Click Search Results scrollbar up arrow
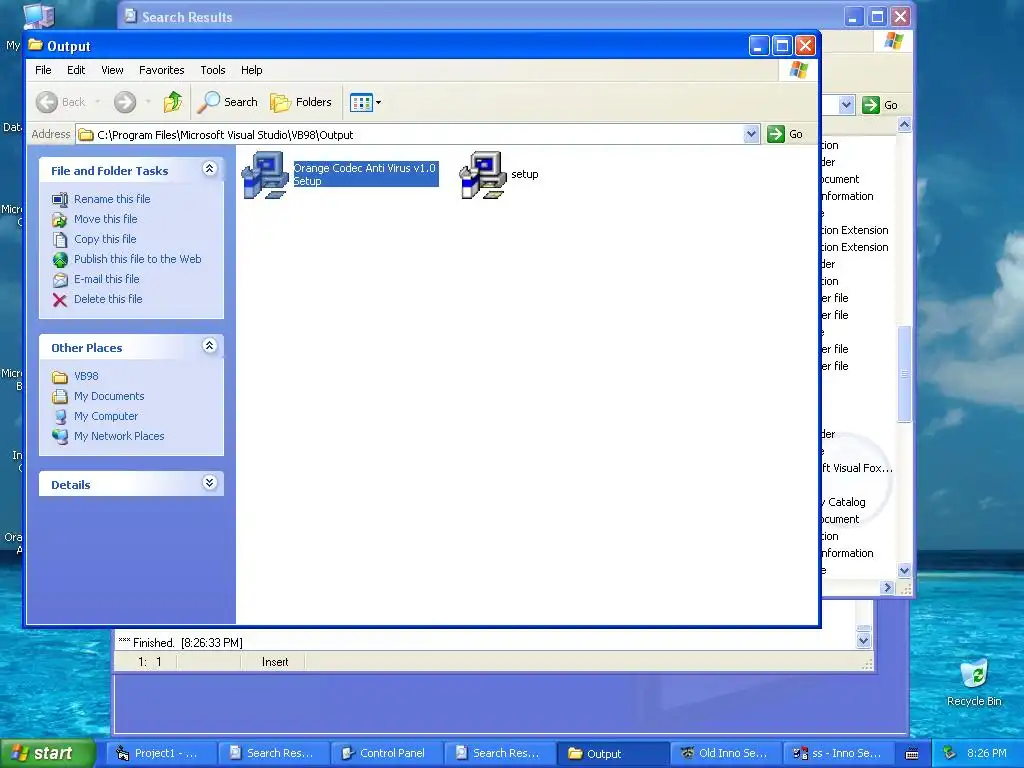1024x768 pixels. [904, 125]
